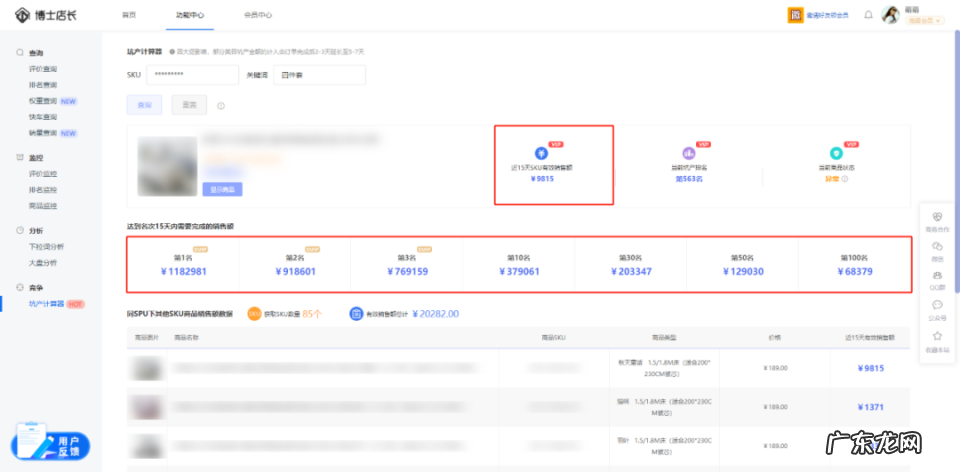Click the 第10名 ¥379061 cell

coord(519,265)
